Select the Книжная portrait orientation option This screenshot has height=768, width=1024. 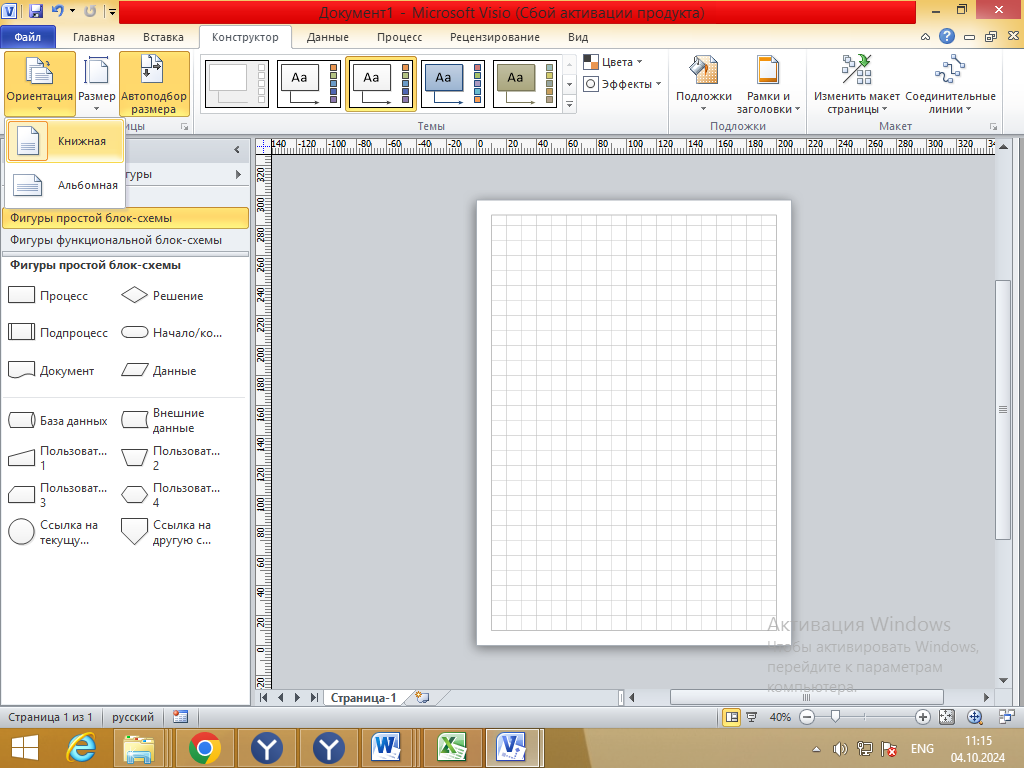point(64,141)
